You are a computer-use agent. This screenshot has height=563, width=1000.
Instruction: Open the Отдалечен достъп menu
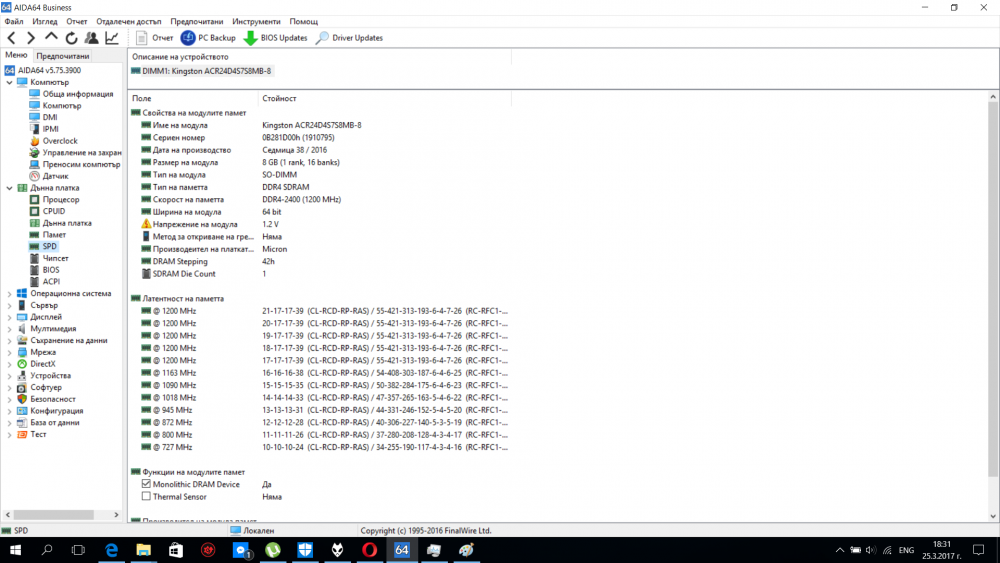(129, 22)
